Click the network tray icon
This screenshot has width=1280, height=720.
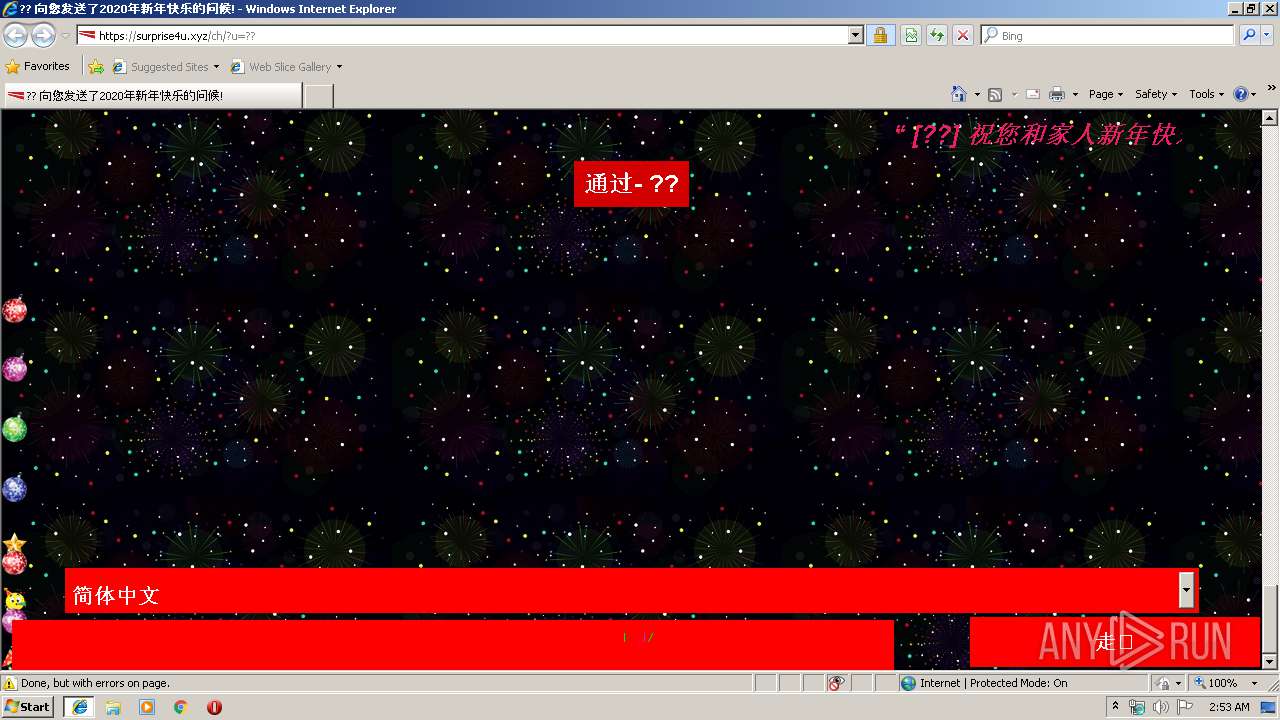point(1138,707)
